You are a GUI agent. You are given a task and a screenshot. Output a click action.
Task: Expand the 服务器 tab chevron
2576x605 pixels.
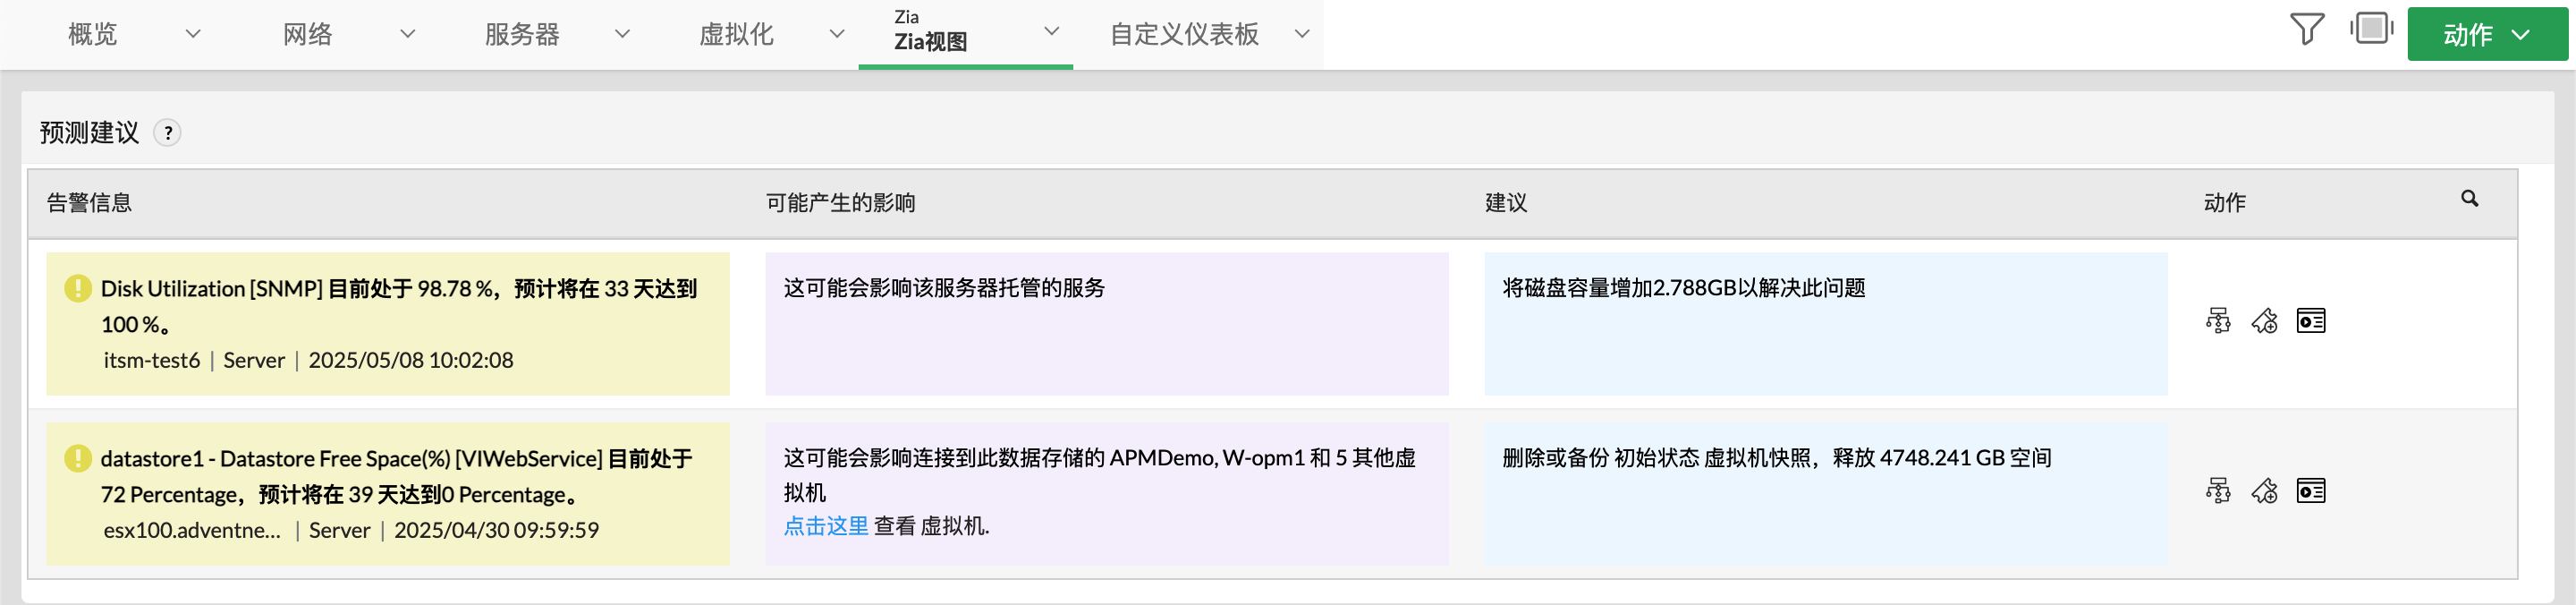pos(622,34)
